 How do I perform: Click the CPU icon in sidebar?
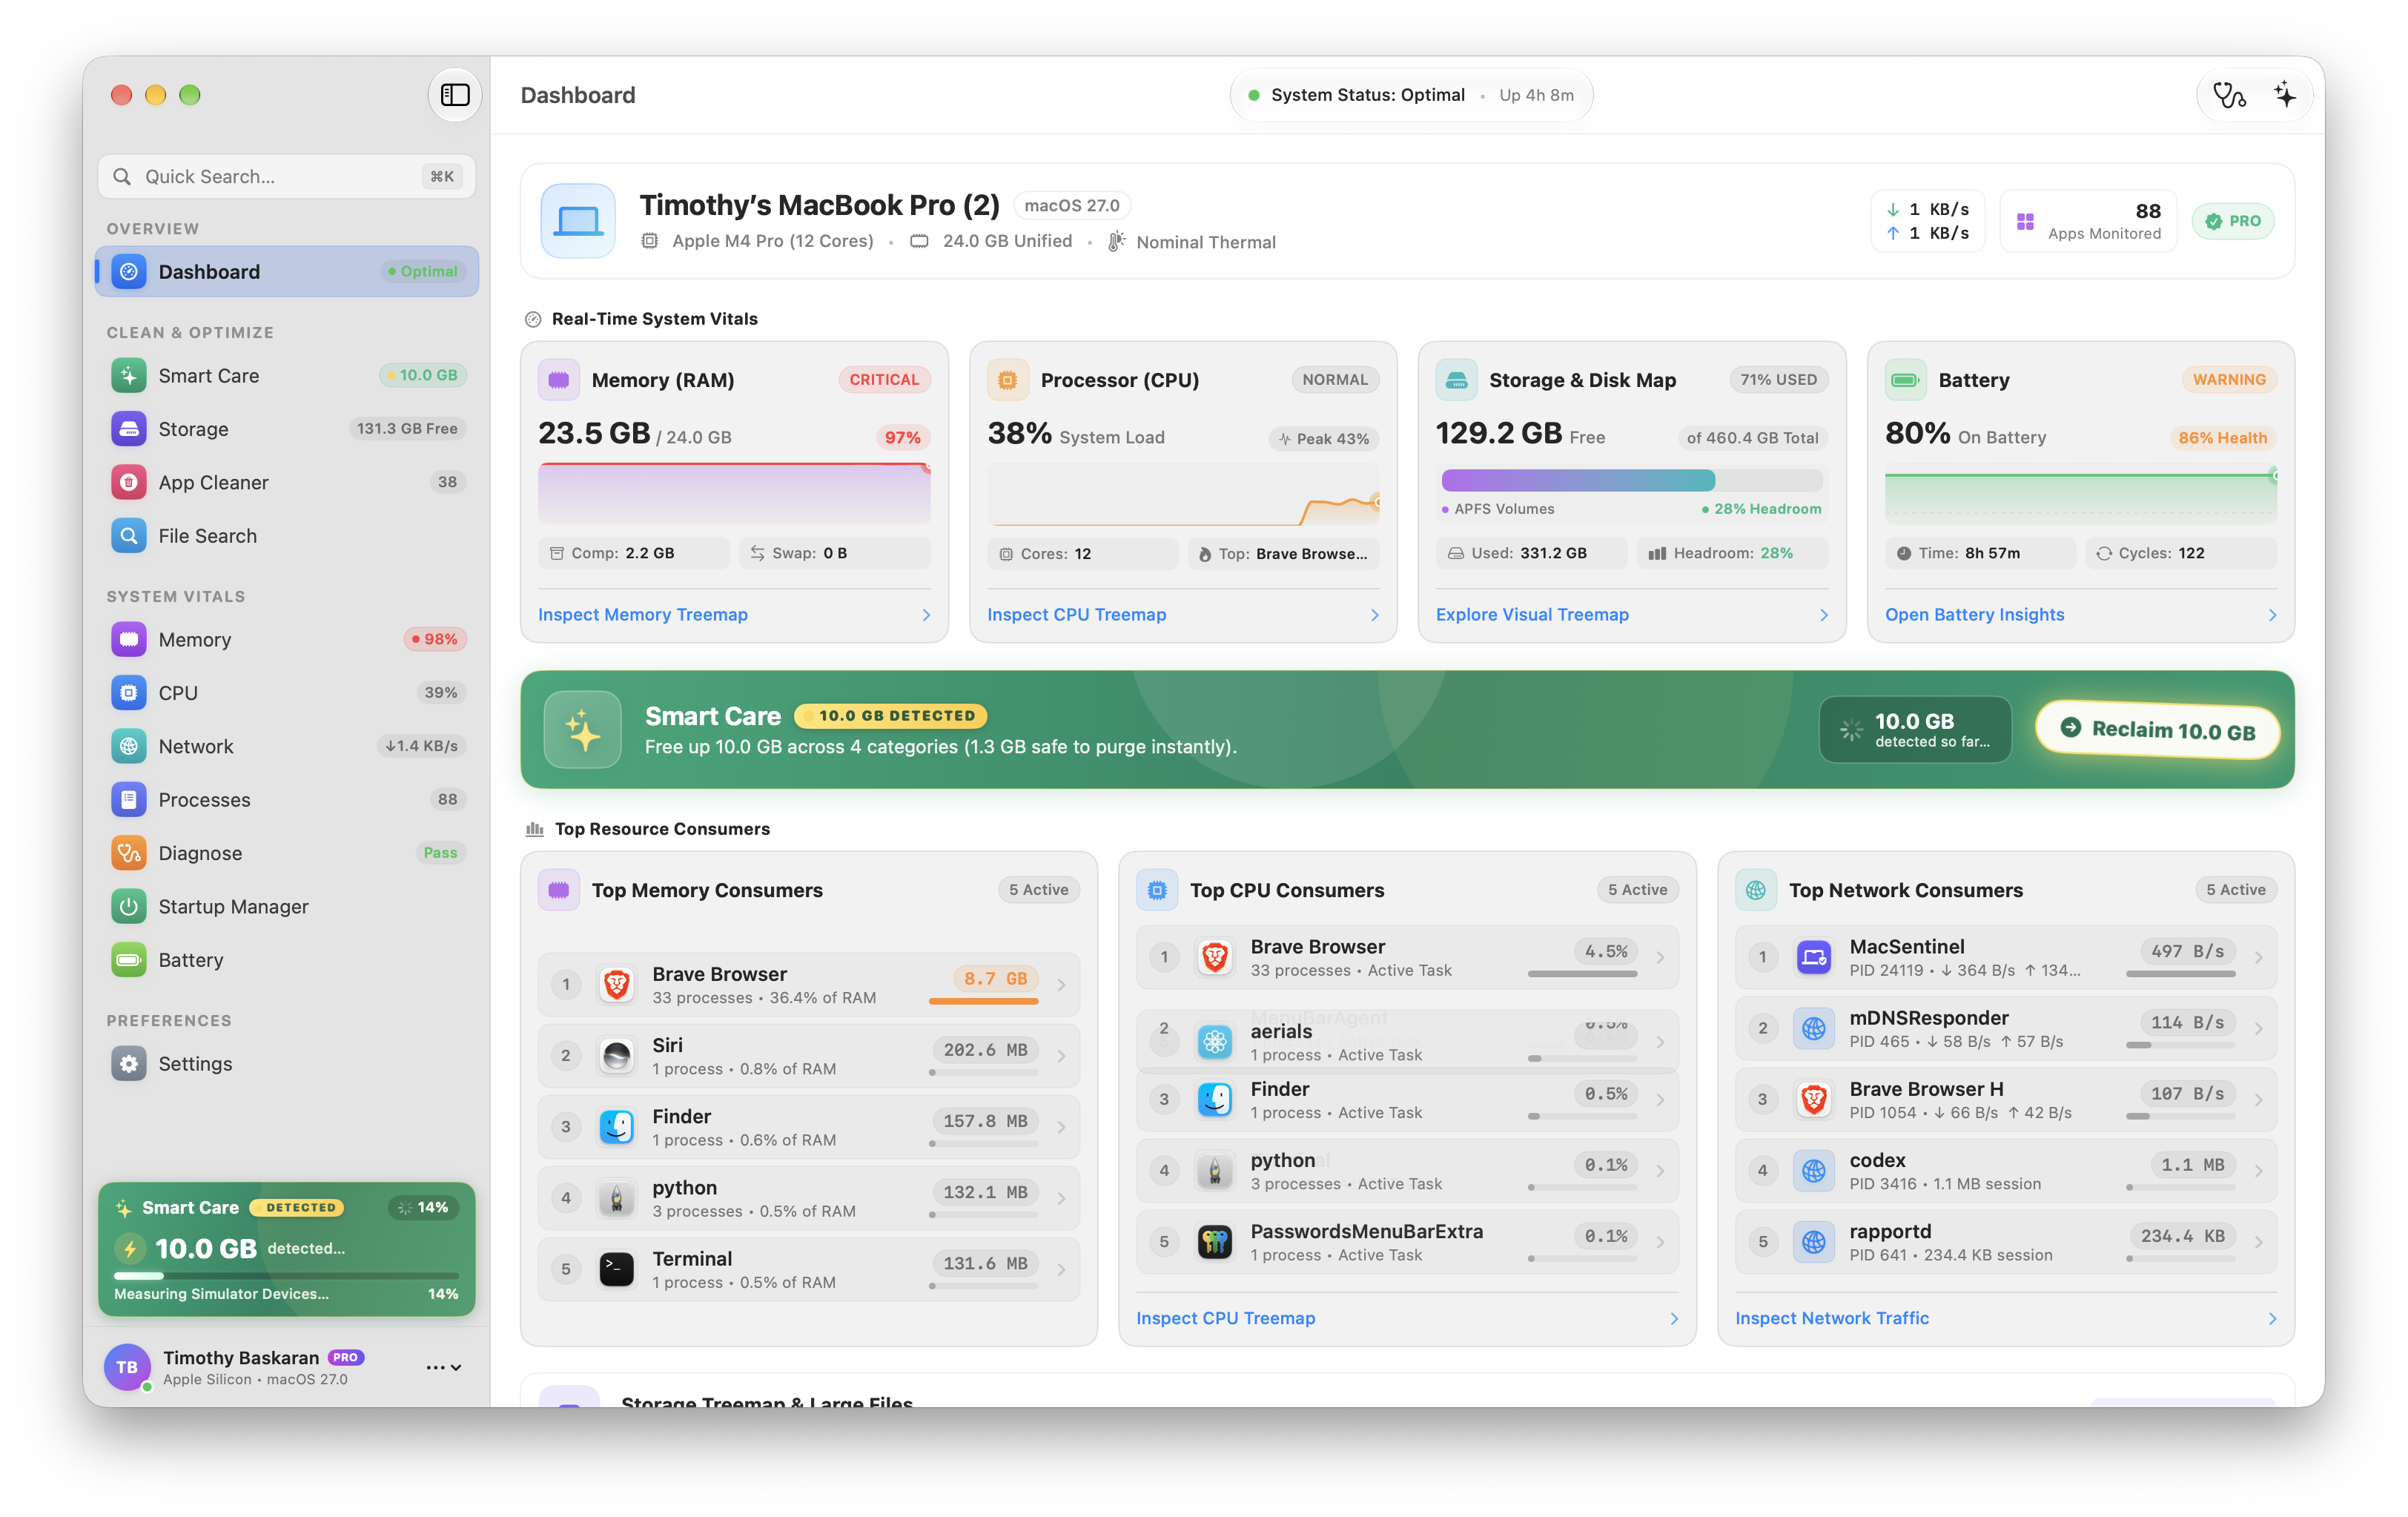(x=128, y=693)
